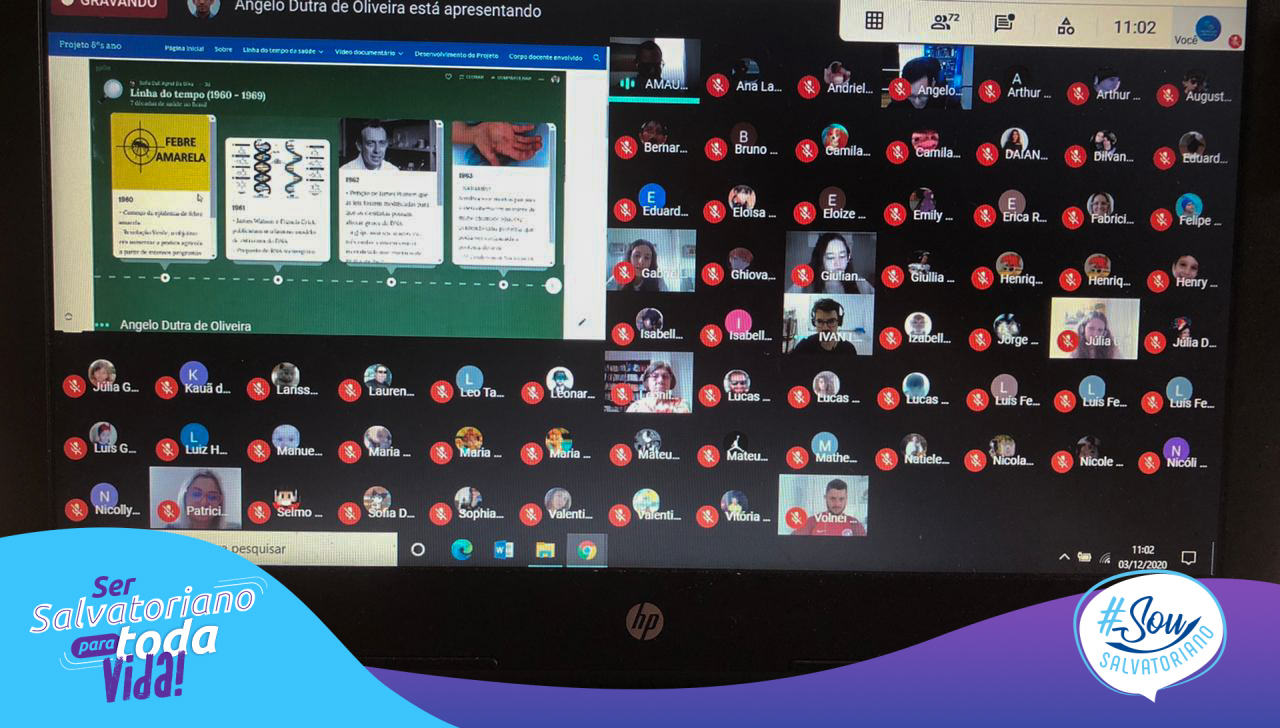
Task: Open the 'Sobre' nav item
Action: [223, 49]
